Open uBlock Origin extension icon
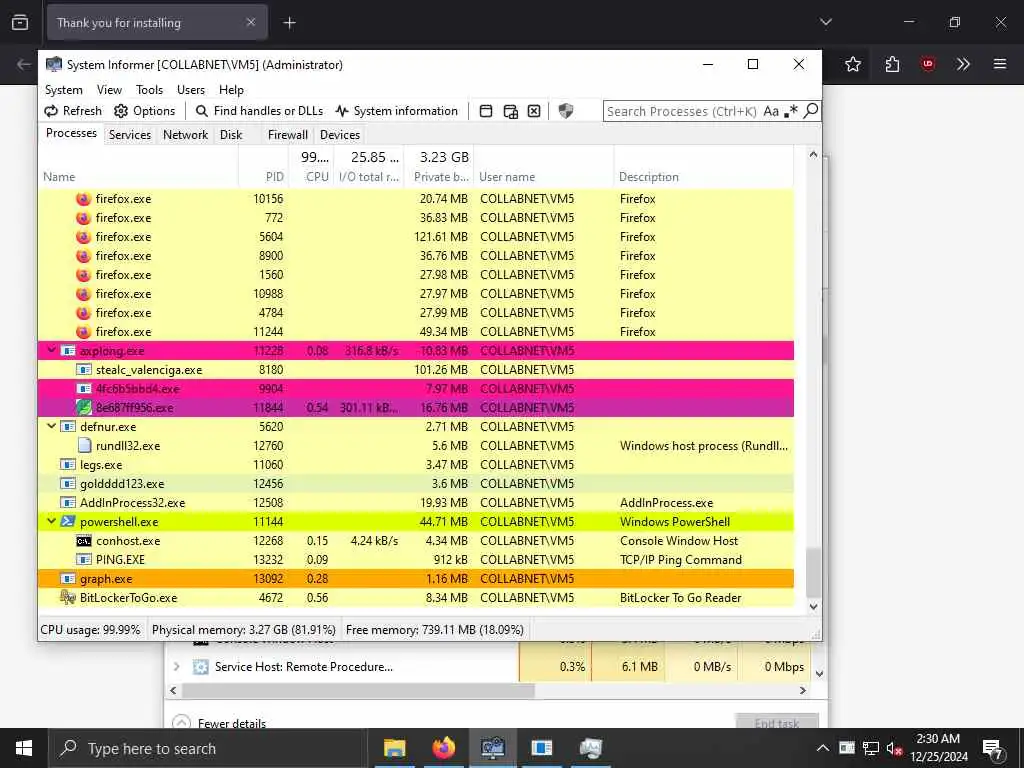 pos(927,64)
